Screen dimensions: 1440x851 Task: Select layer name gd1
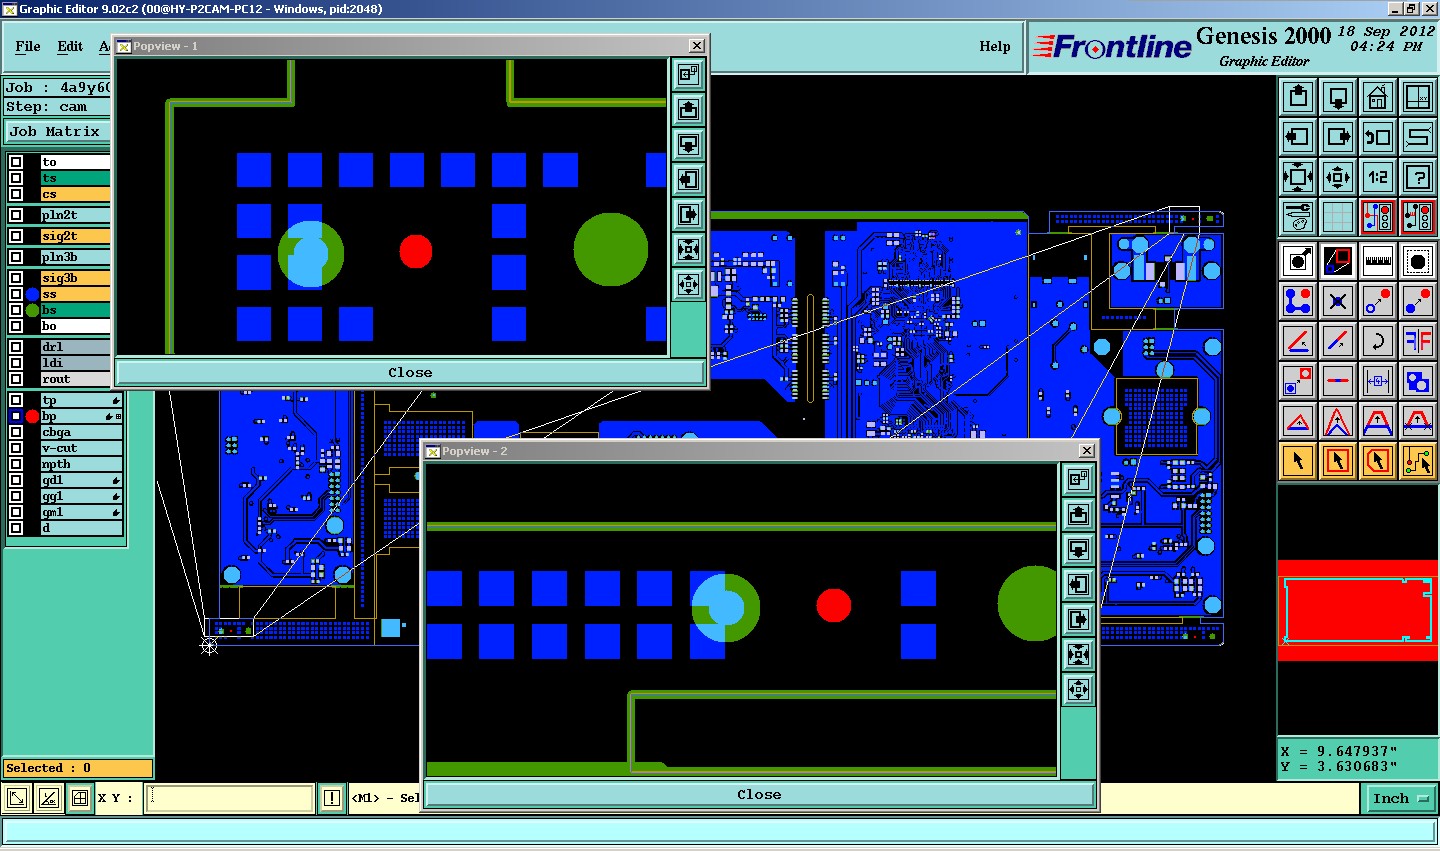coord(81,480)
